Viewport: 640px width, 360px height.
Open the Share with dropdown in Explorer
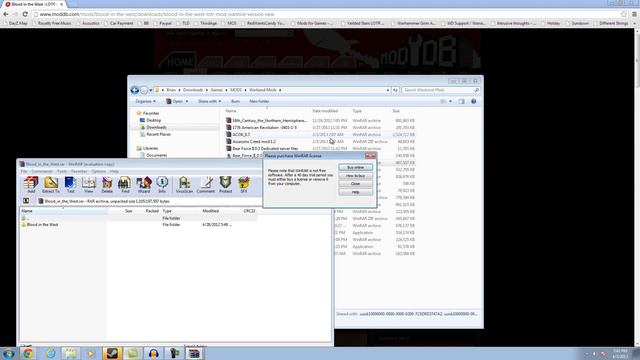pyautogui.click(x=209, y=101)
